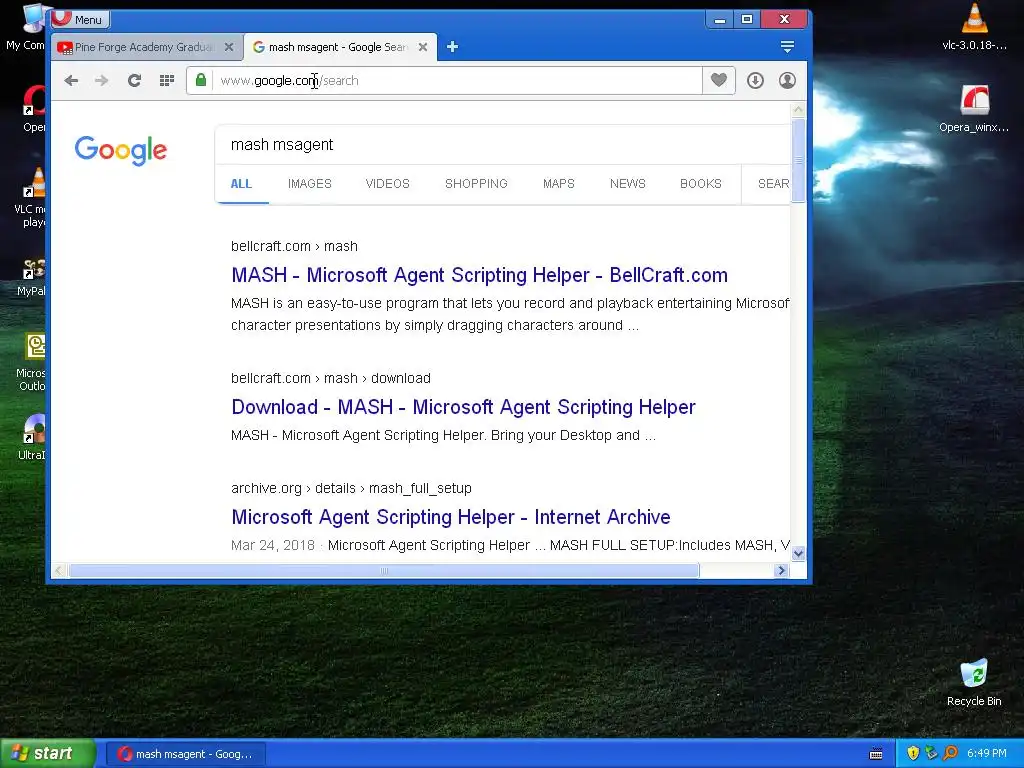Open the Recycle Bin desktop icon
The image size is (1024, 768).
(x=974, y=683)
